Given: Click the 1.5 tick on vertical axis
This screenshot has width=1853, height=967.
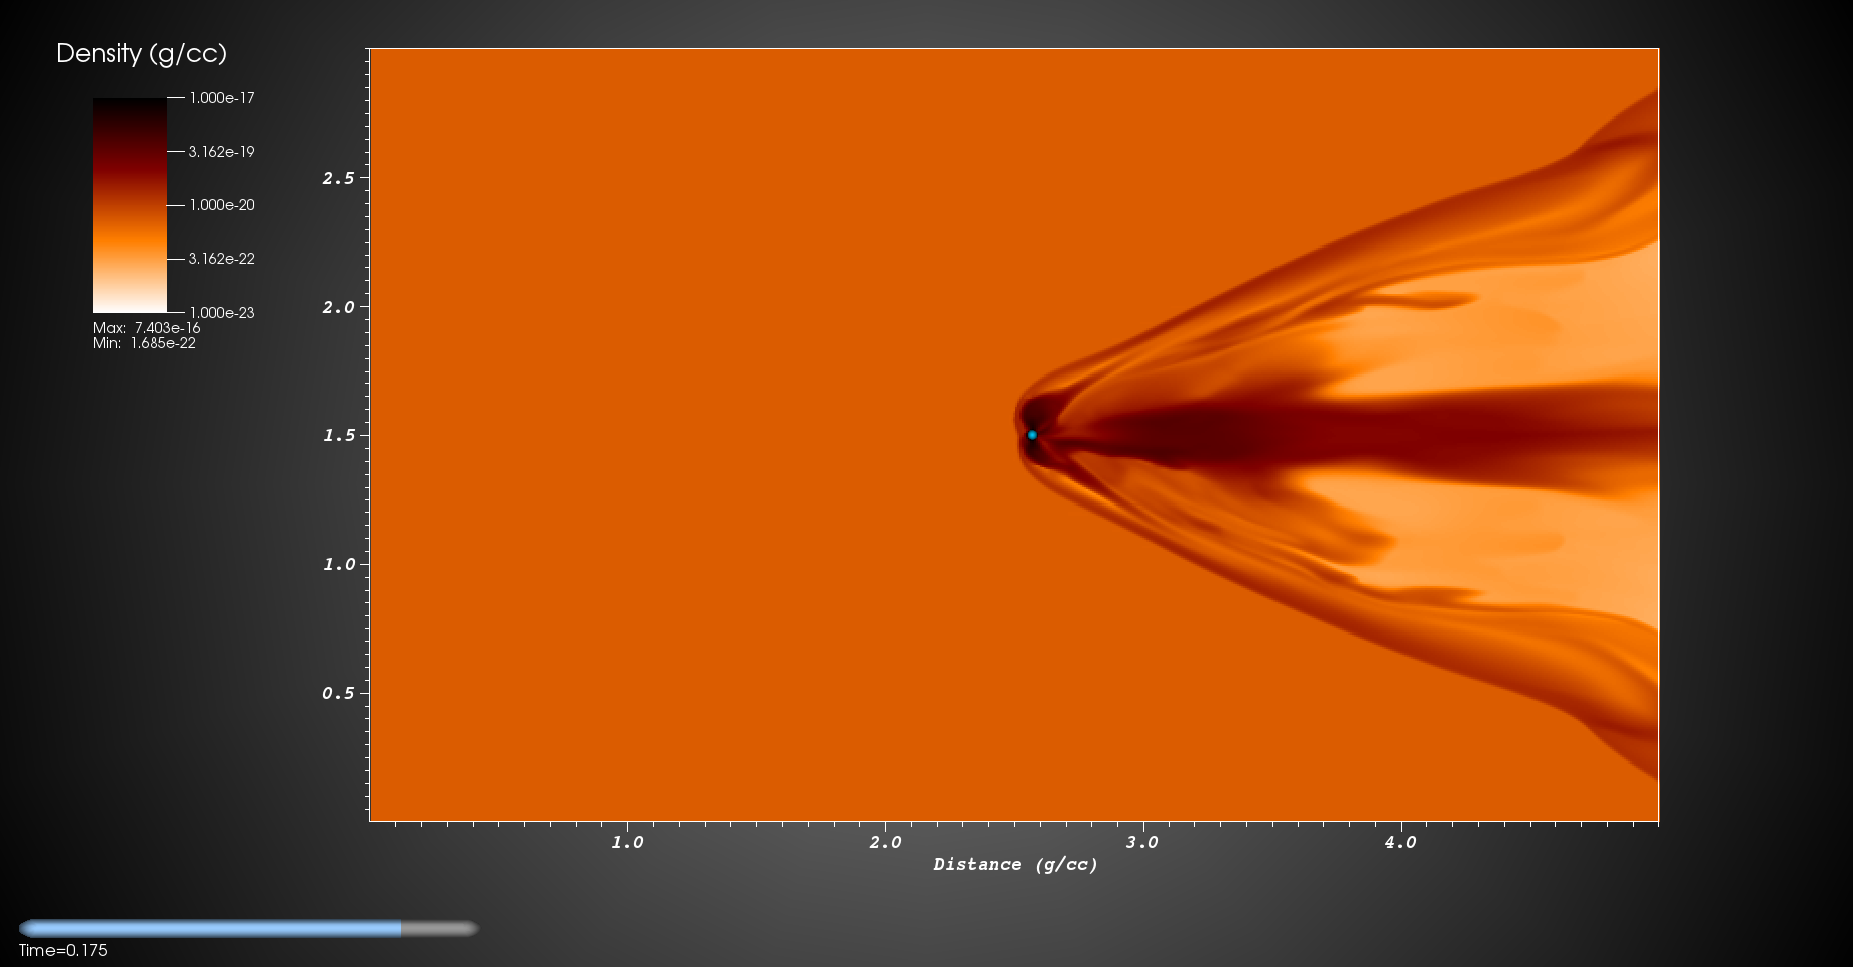Looking at the screenshot, I should pos(338,435).
